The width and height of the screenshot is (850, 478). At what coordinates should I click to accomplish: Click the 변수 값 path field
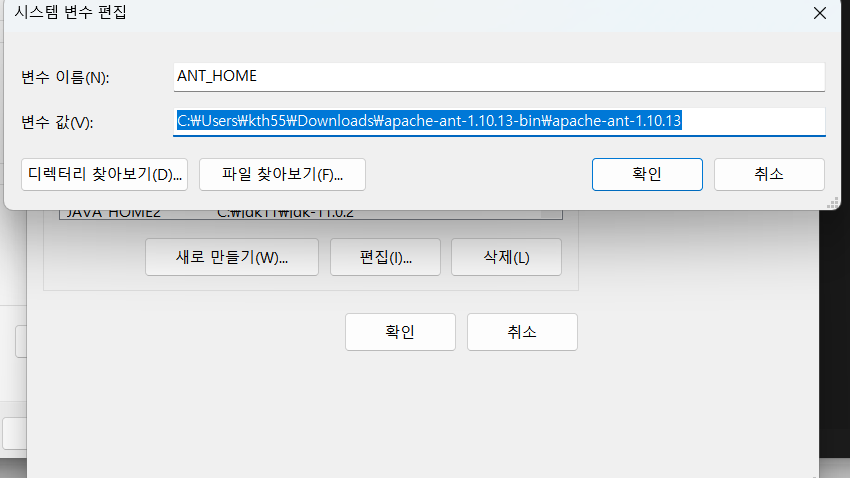point(499,121)
